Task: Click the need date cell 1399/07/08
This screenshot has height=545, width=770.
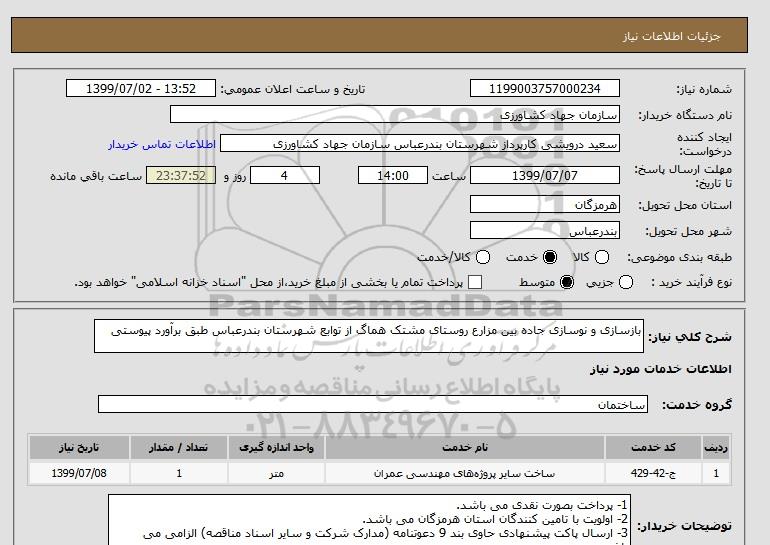Action: point(79,473)
